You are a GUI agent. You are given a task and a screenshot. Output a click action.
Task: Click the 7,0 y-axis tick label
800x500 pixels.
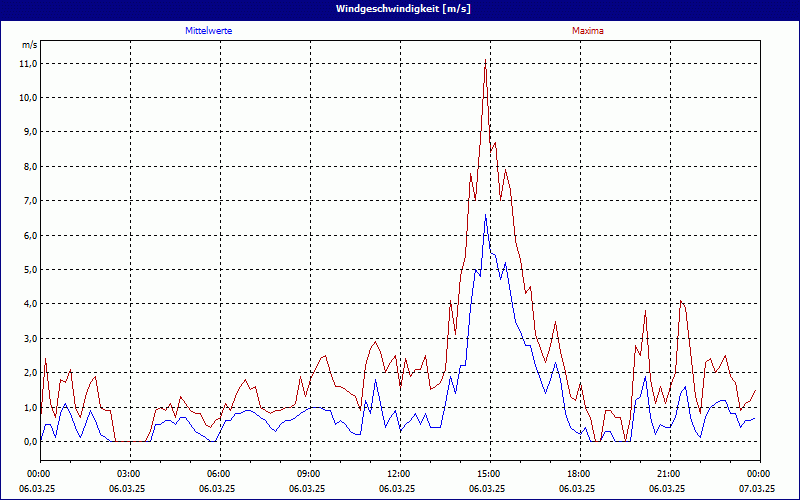click(29, 201)
